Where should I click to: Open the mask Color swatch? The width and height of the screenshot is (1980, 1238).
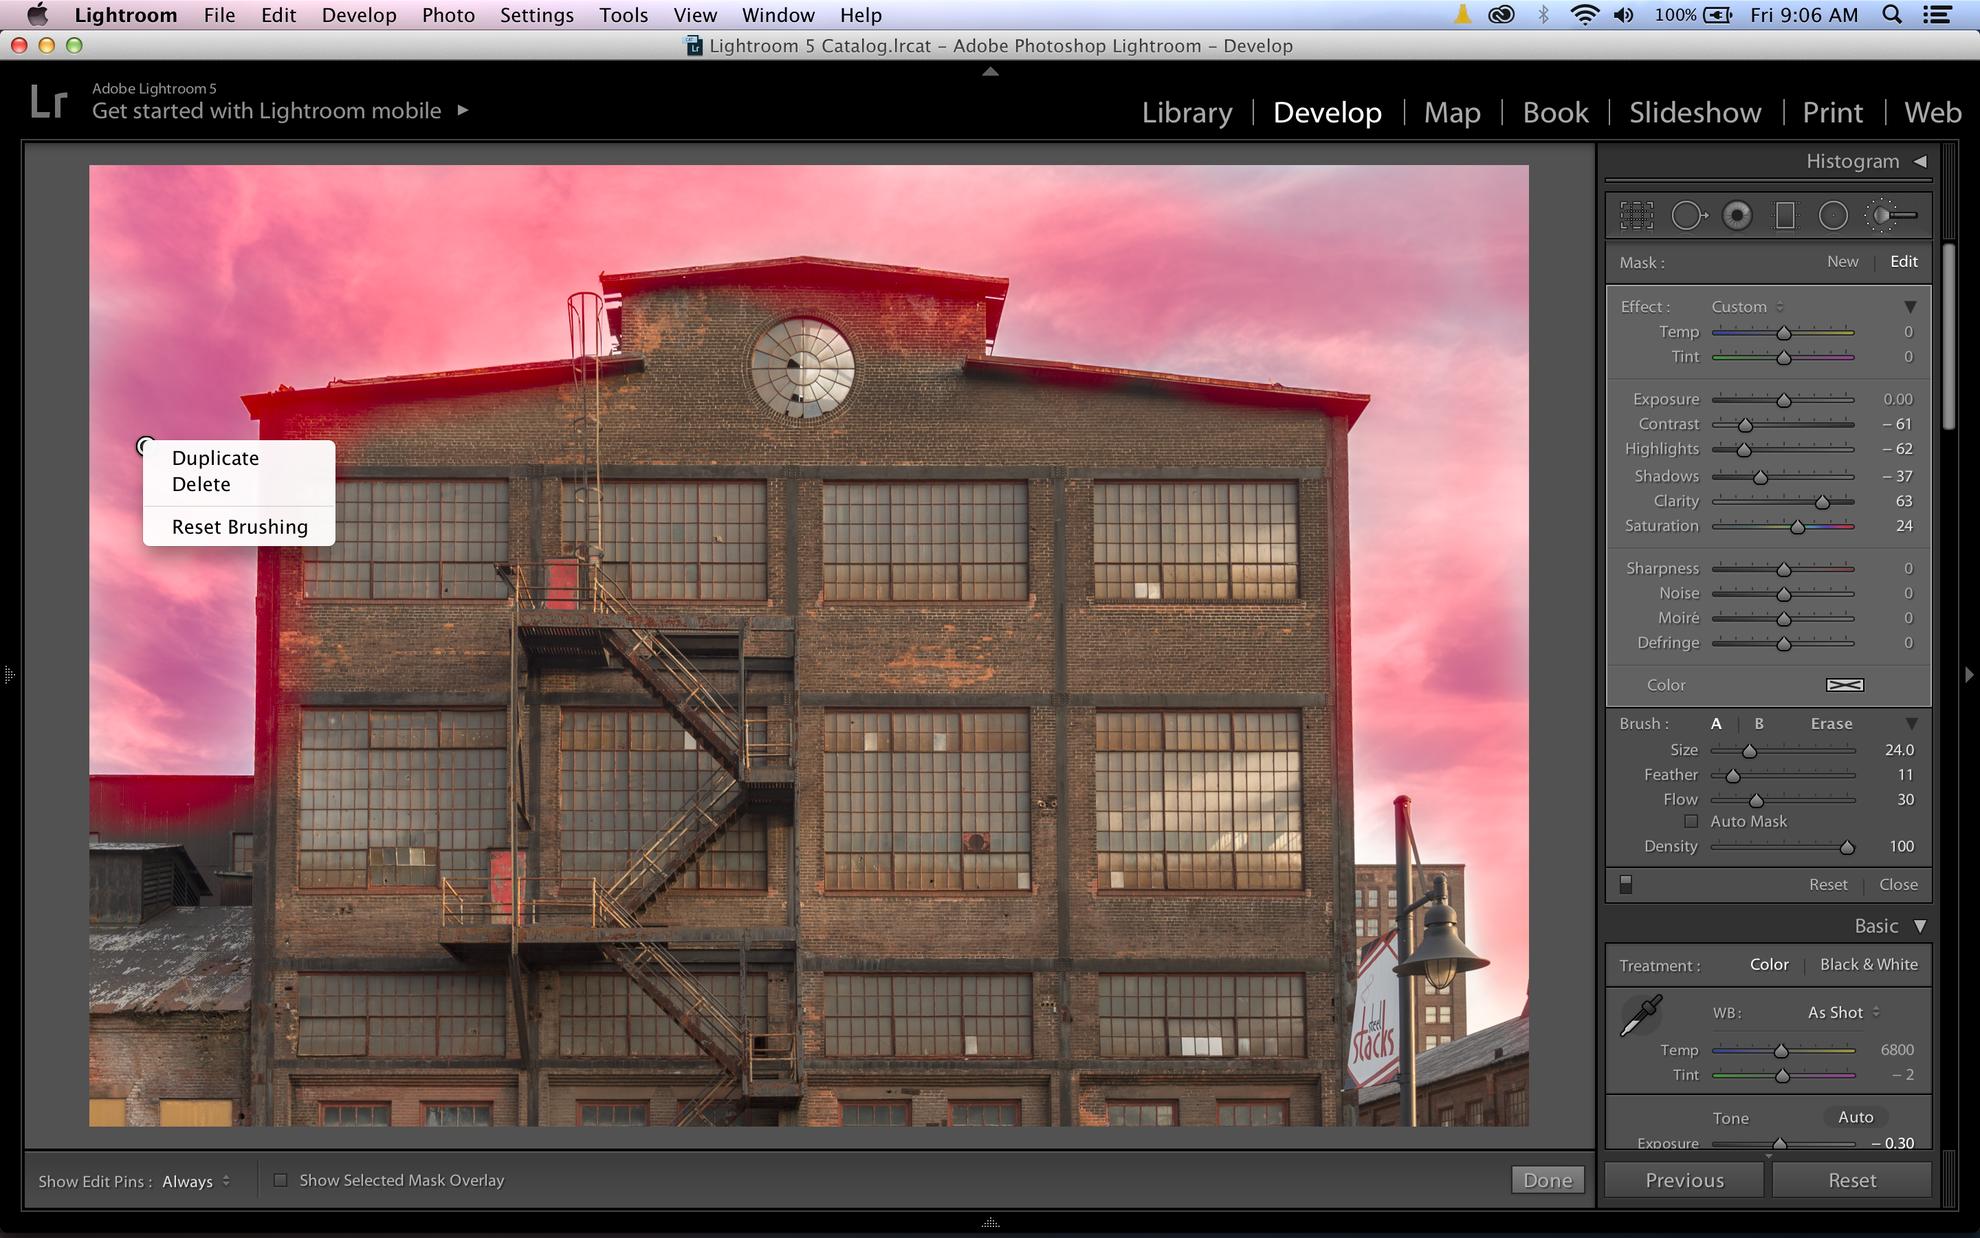point(1844,685)
